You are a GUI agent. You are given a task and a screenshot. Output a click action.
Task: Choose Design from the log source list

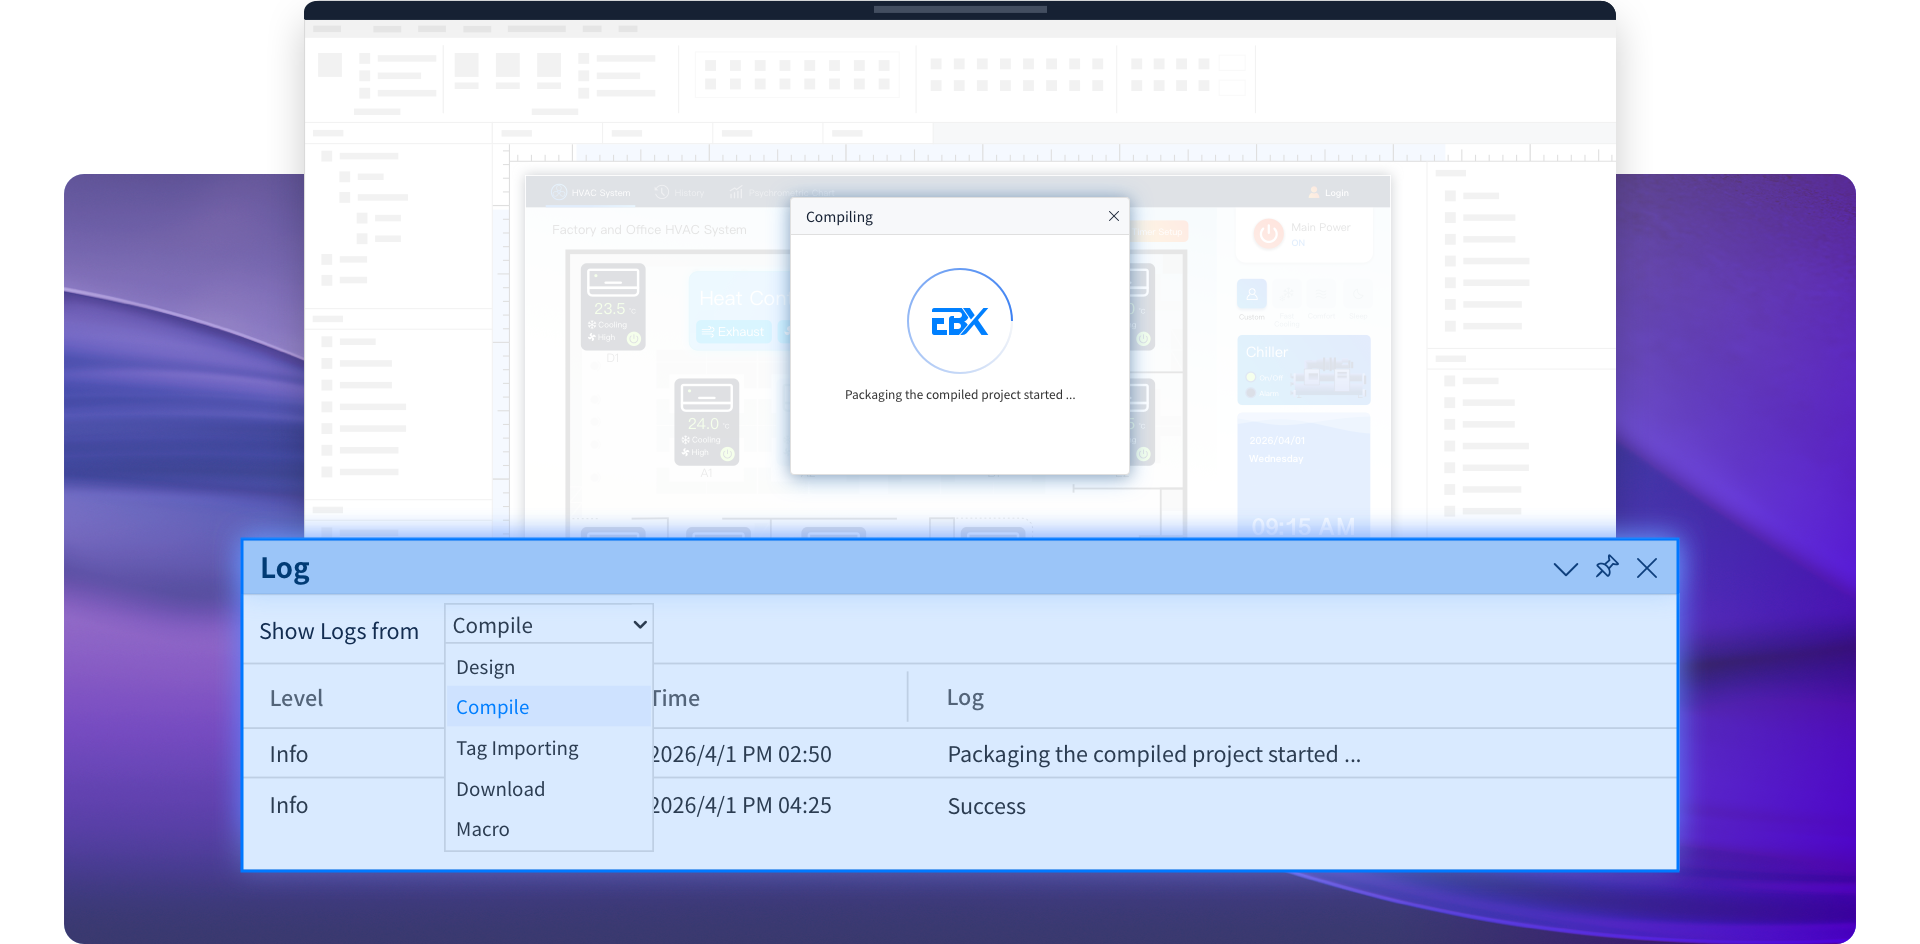click(x=485, y=667)
